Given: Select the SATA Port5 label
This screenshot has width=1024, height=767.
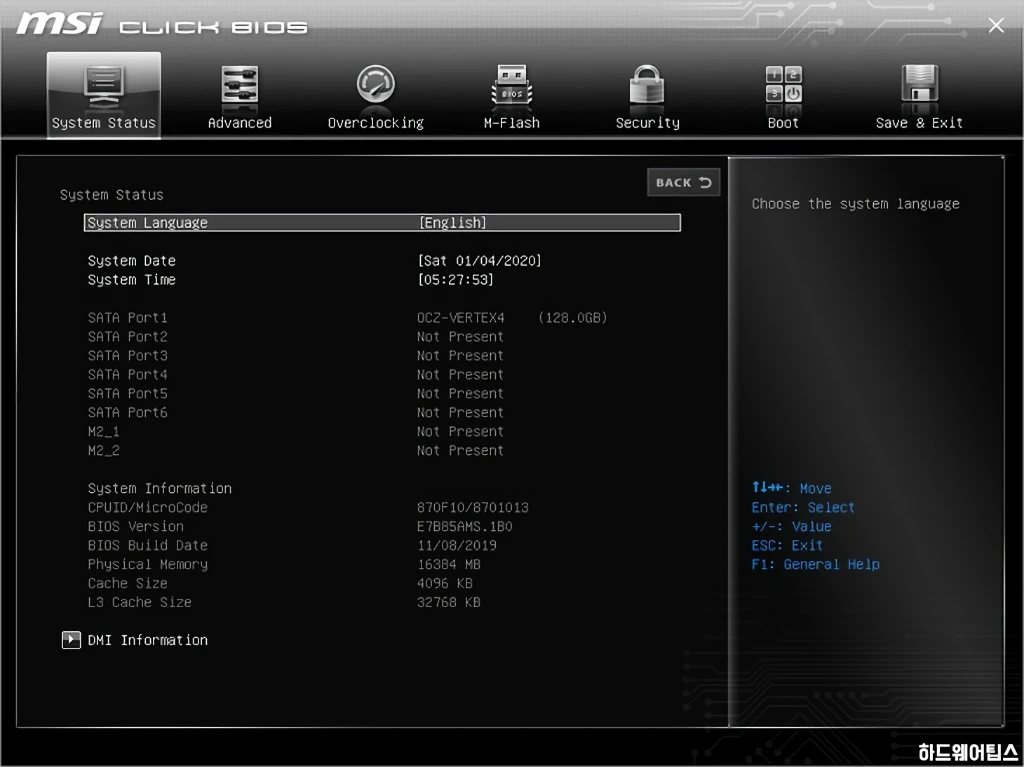Looking at the screenshot, I should pyautogui.click(x=127, y=393).
